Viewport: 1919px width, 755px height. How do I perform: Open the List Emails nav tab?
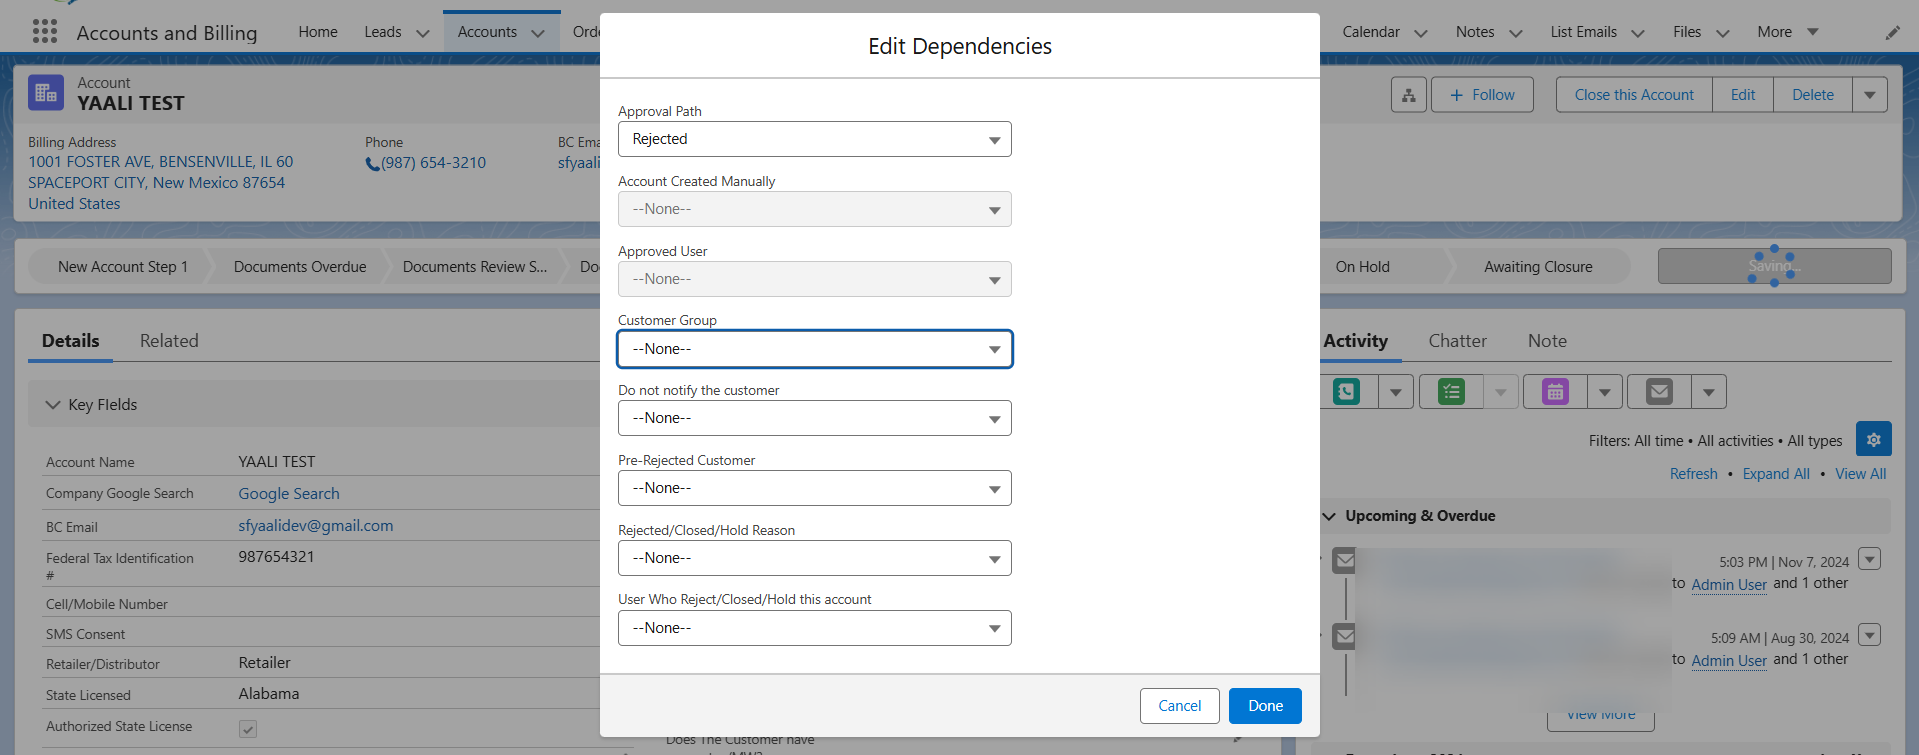[x=1583, y=32]
